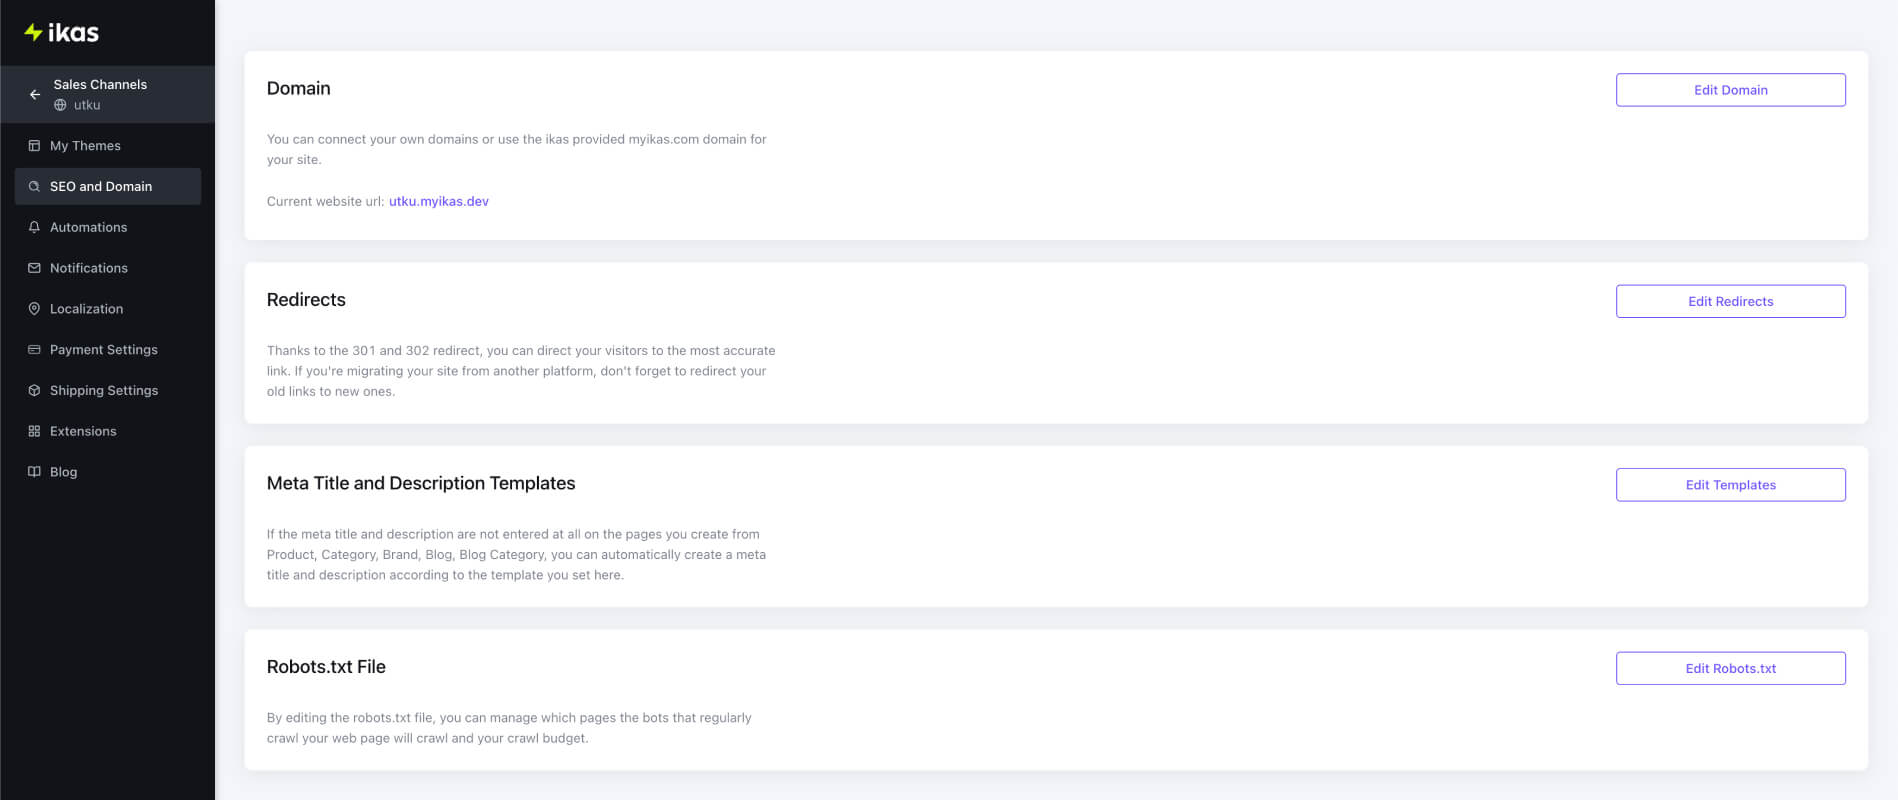
Task: Click the Edit Redirects button
Action: [x=1730, y=301]
